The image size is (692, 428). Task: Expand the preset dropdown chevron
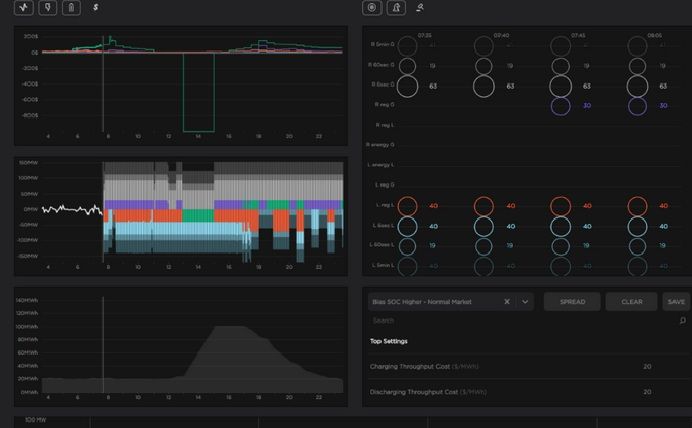click(x=526, y=301)
